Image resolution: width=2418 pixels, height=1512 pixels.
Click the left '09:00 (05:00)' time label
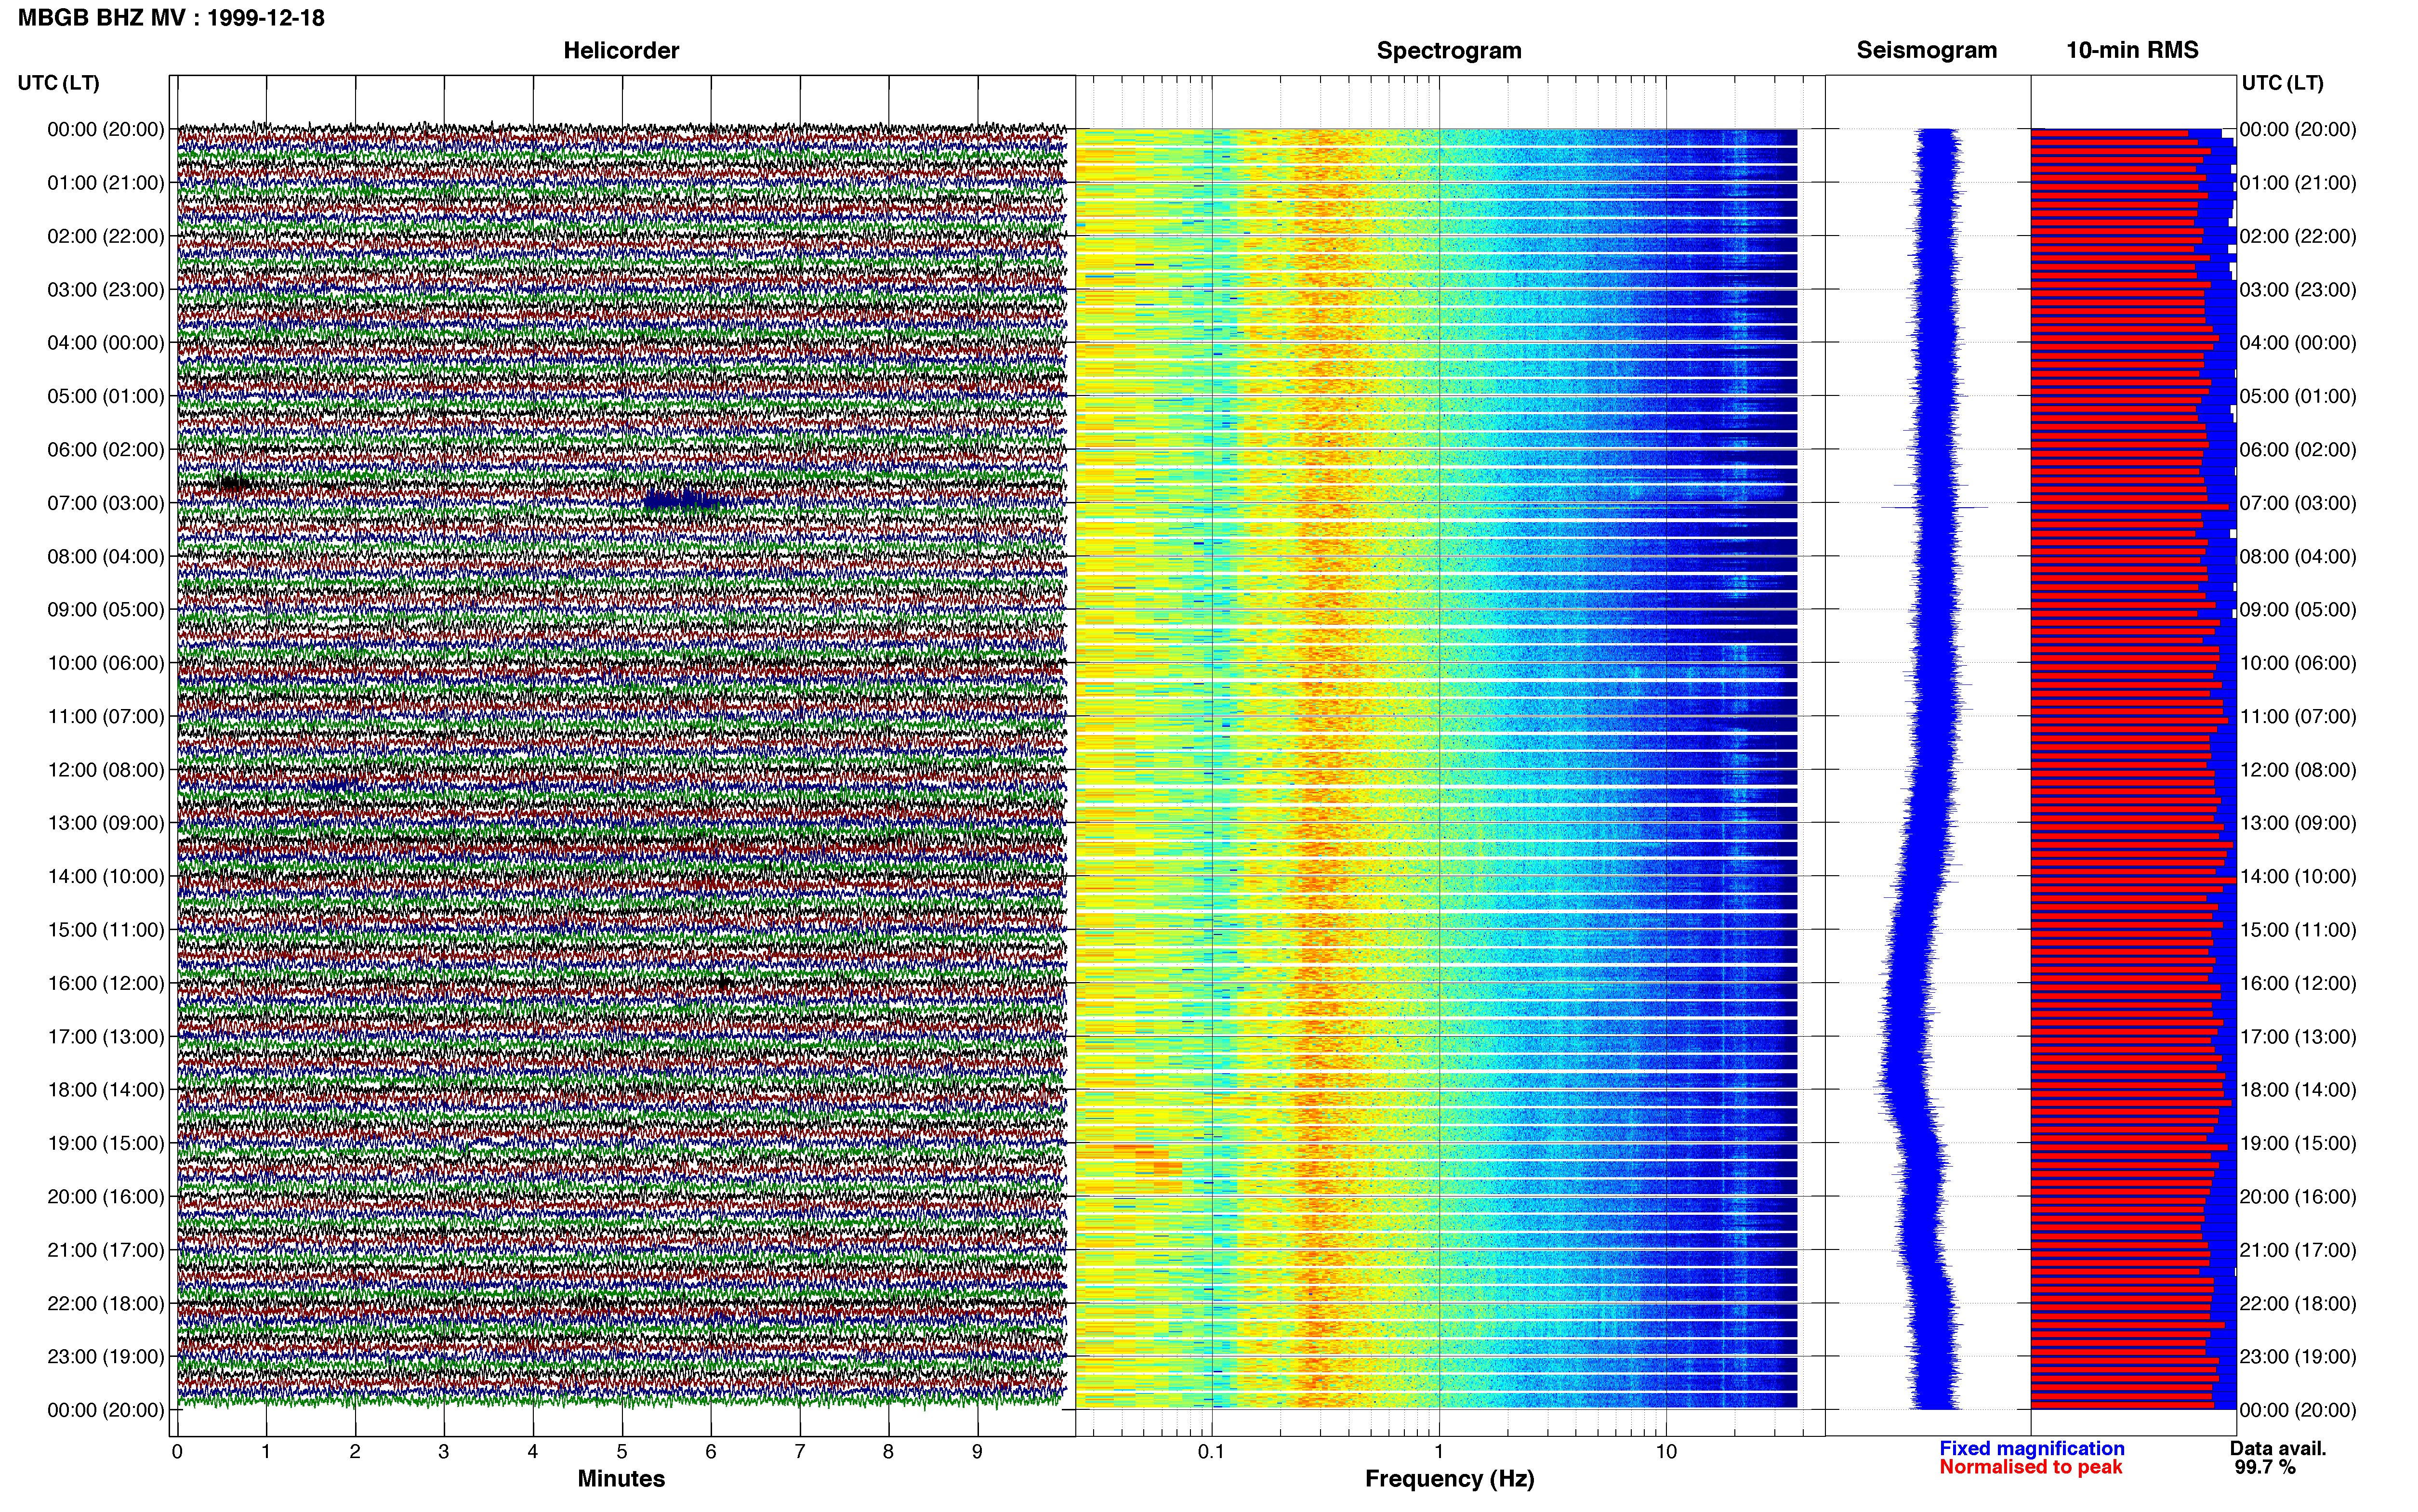(106, 610)
